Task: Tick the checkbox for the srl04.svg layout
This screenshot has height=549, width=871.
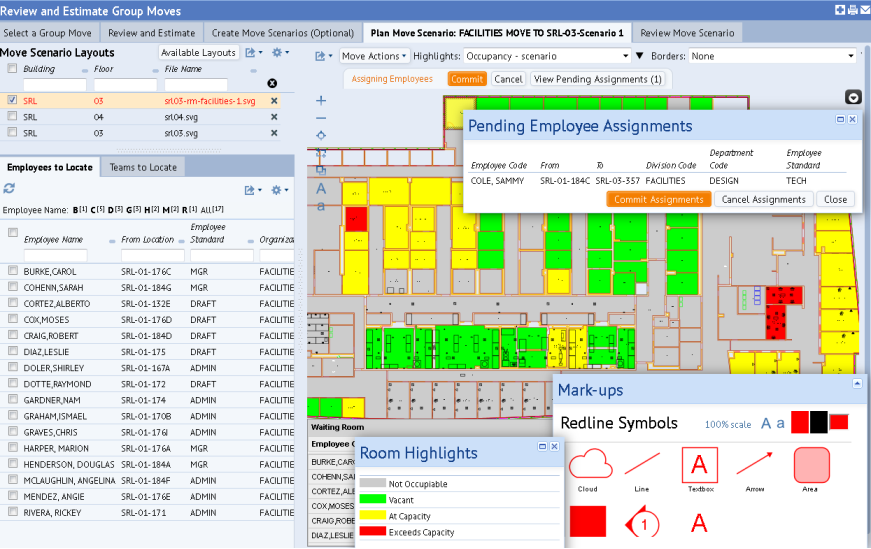Action: click(x=12, y=117)
